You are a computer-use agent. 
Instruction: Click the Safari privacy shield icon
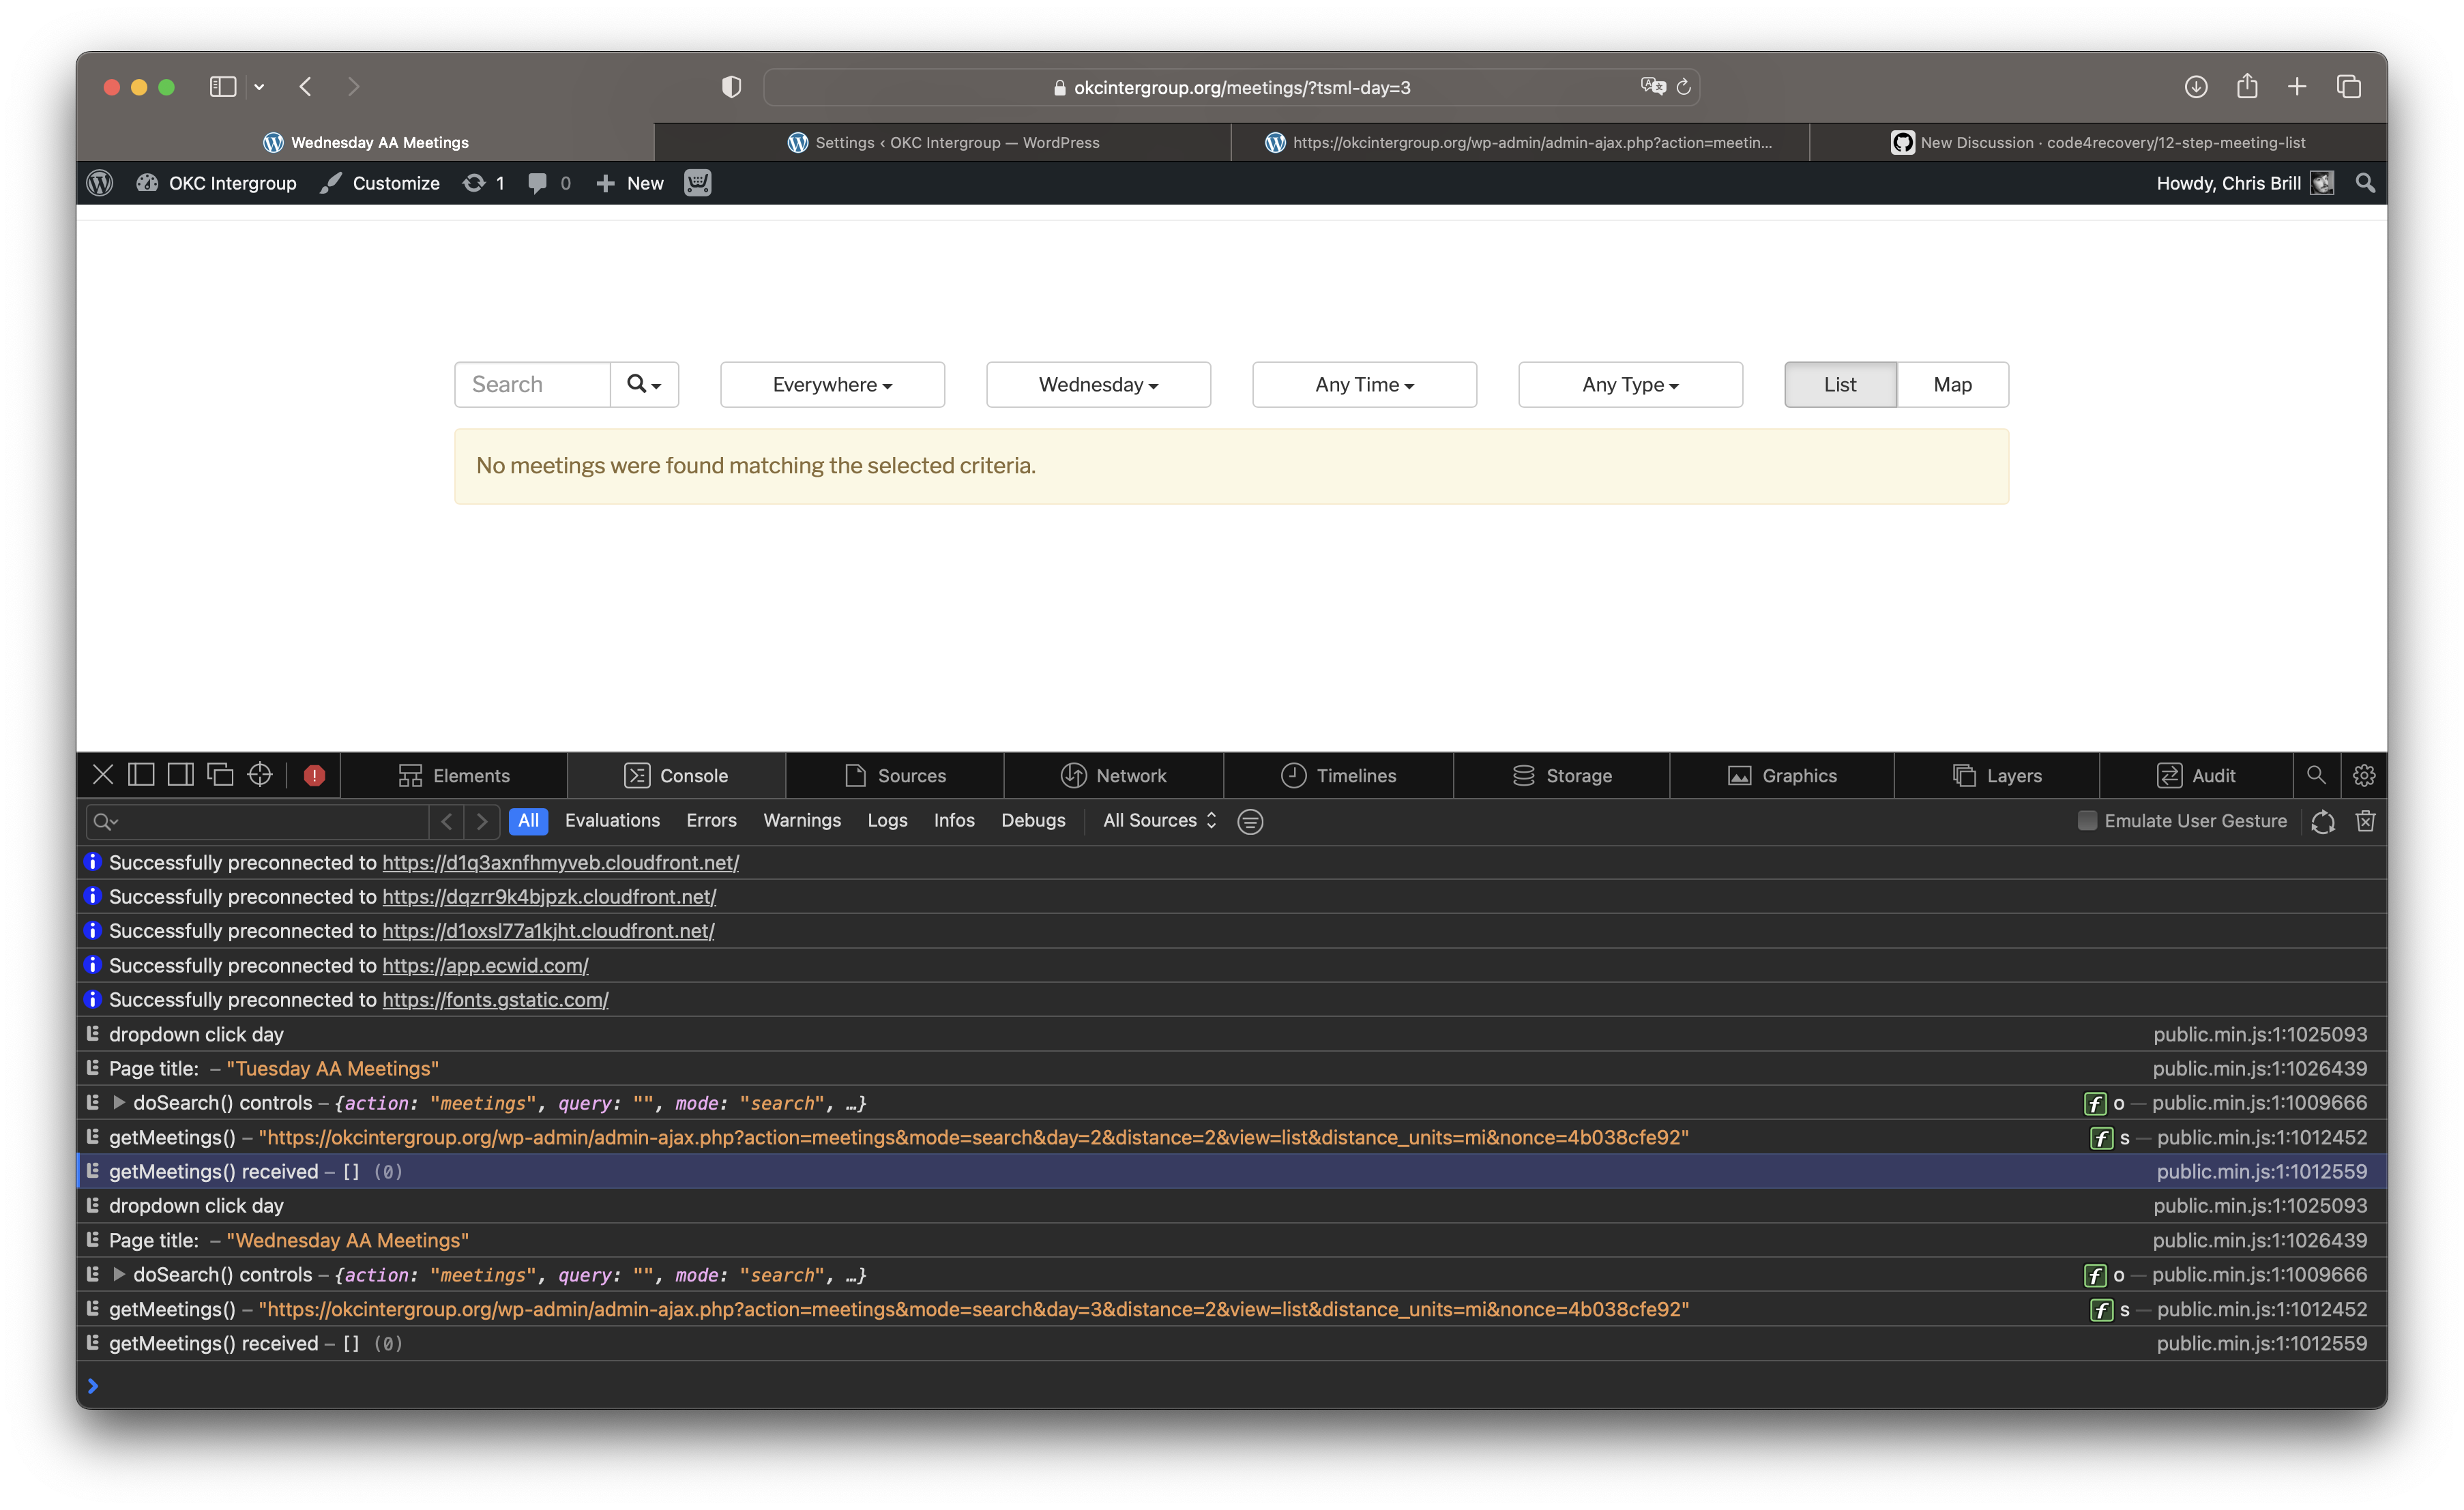pos(731,87)
